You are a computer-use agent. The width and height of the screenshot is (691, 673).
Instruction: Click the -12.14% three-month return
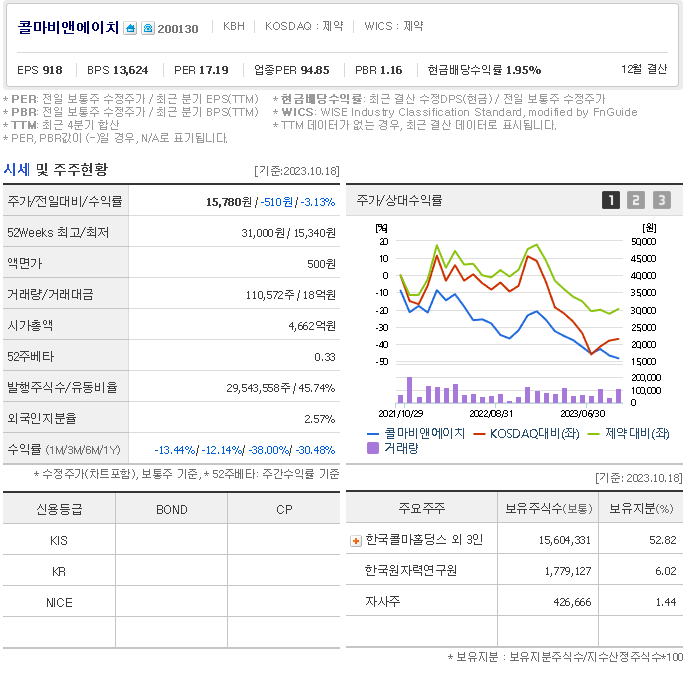(222, 450)
